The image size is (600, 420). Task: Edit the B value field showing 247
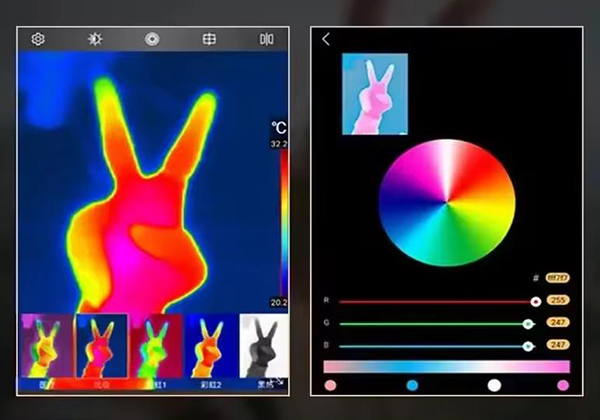(558, 345)
